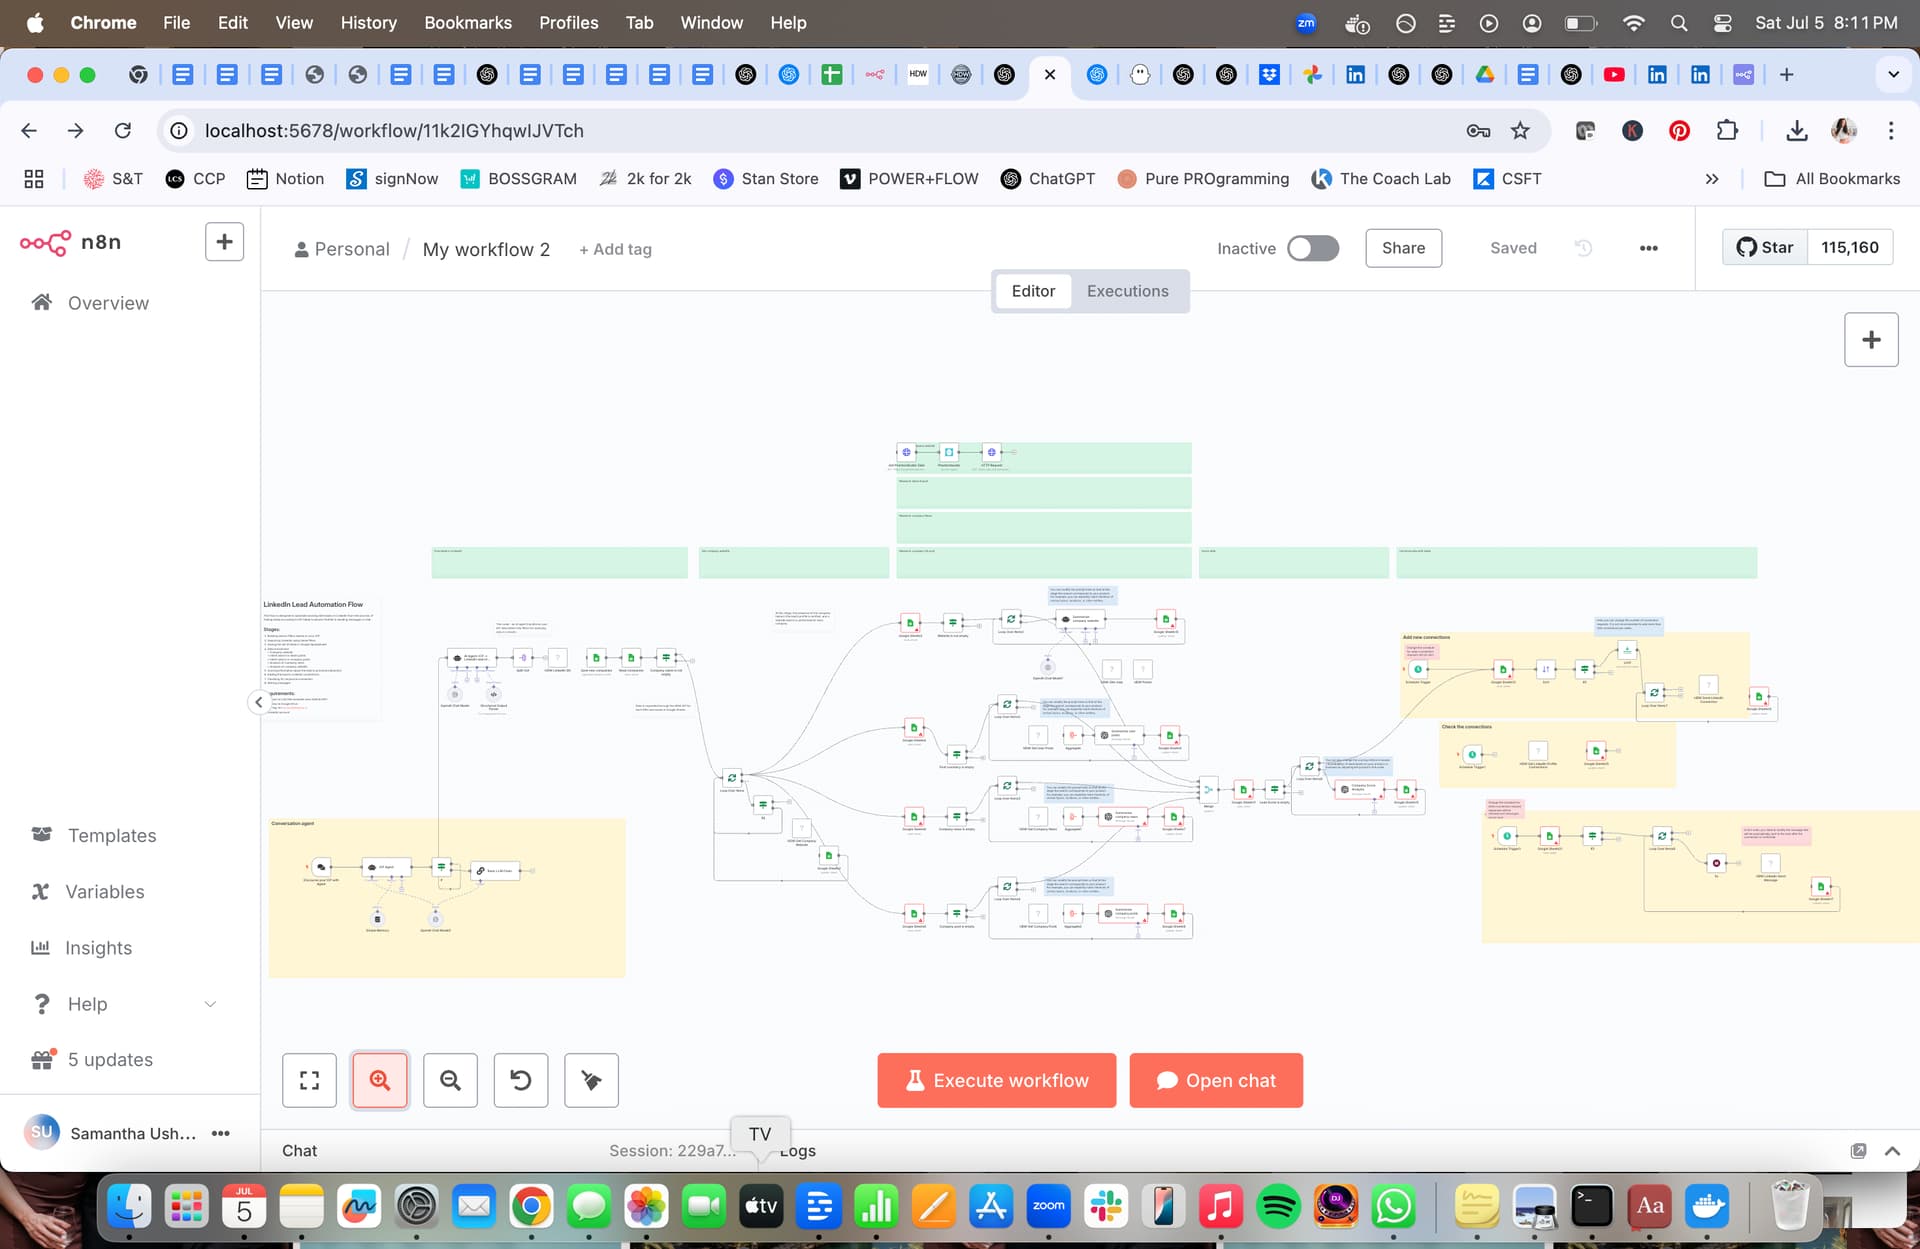Click the Share button
The image size is (1920, 1249).
(x=1403, y=248)
